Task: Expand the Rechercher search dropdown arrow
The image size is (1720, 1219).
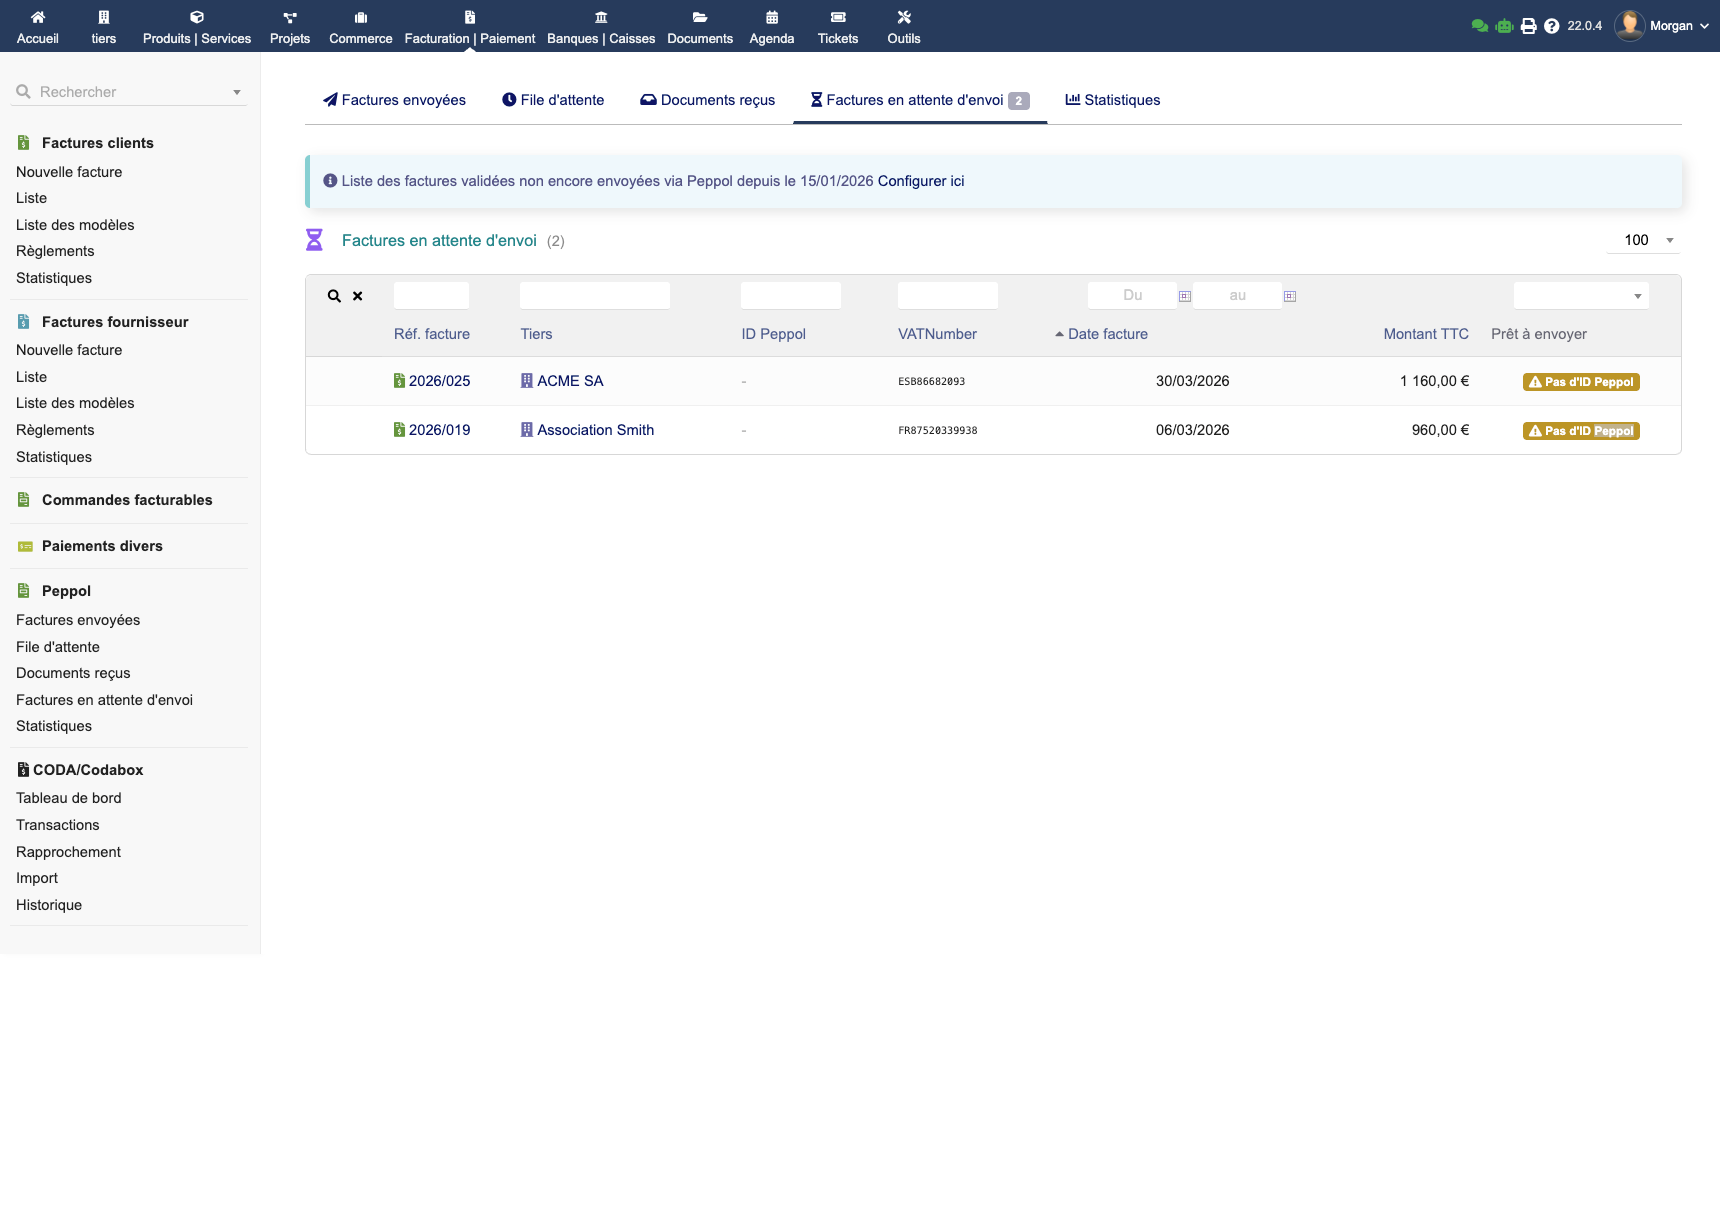Action: pos(237,92)
